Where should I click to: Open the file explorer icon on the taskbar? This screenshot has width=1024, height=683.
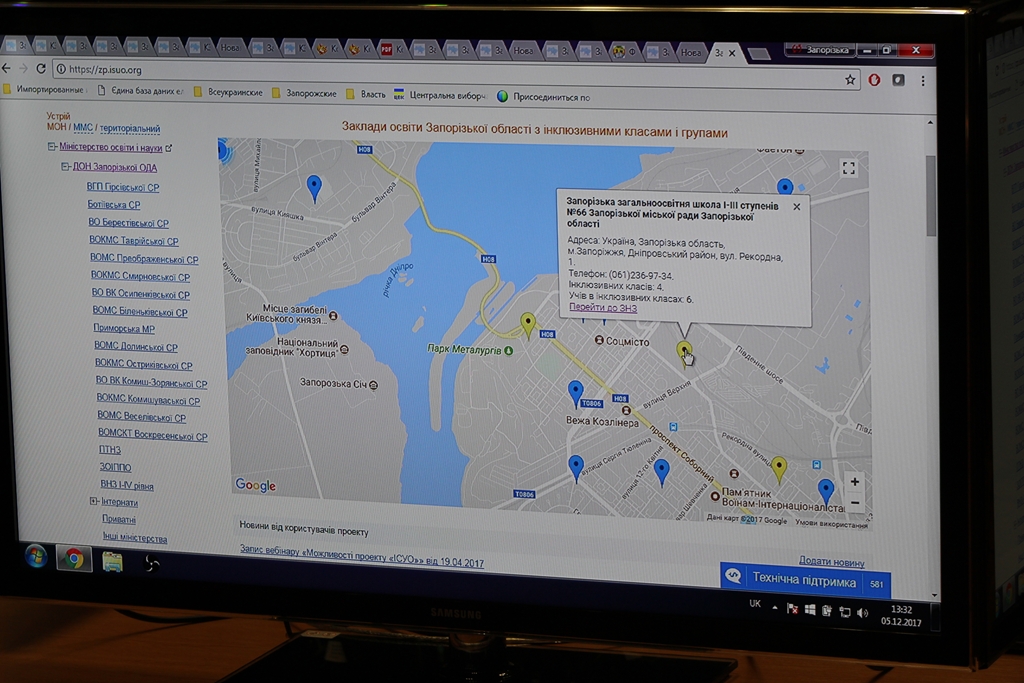coord(112,562)
